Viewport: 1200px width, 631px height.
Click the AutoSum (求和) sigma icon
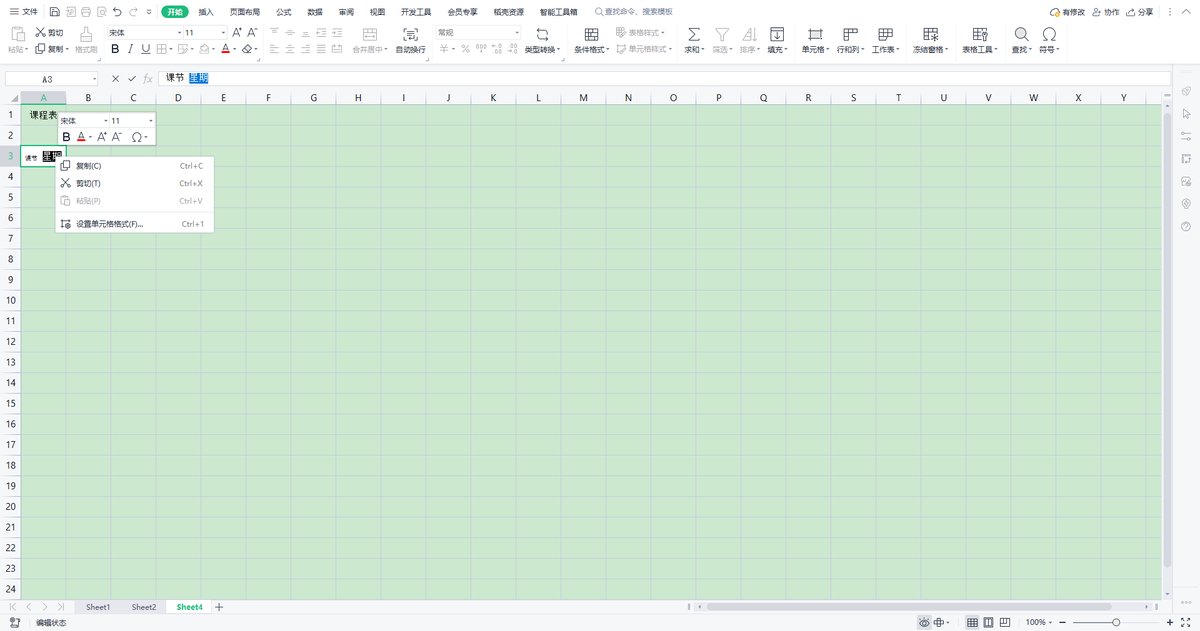[x=694, y=34]
